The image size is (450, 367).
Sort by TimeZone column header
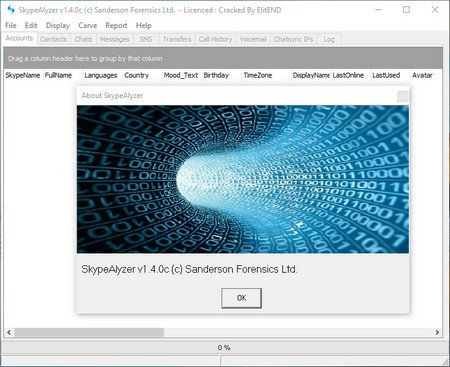click(266, 75)
